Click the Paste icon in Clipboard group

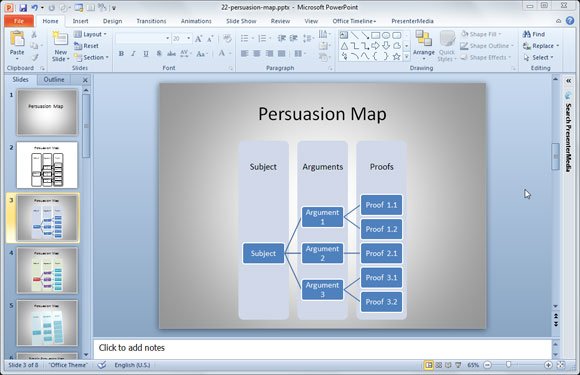coord(17,39)
